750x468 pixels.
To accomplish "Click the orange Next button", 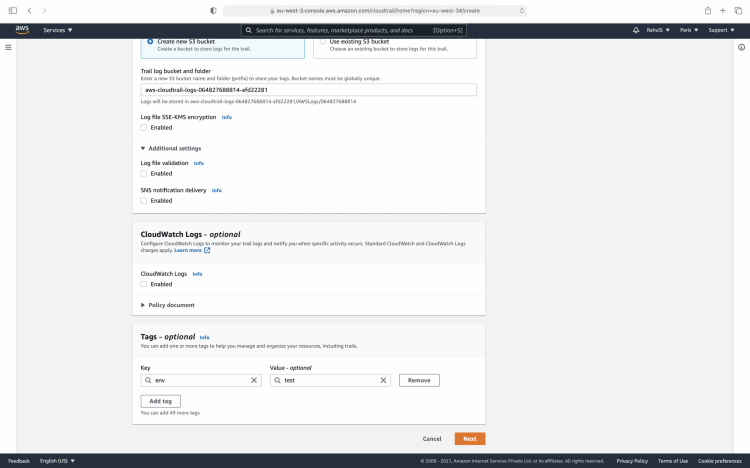I will (469, 438).
